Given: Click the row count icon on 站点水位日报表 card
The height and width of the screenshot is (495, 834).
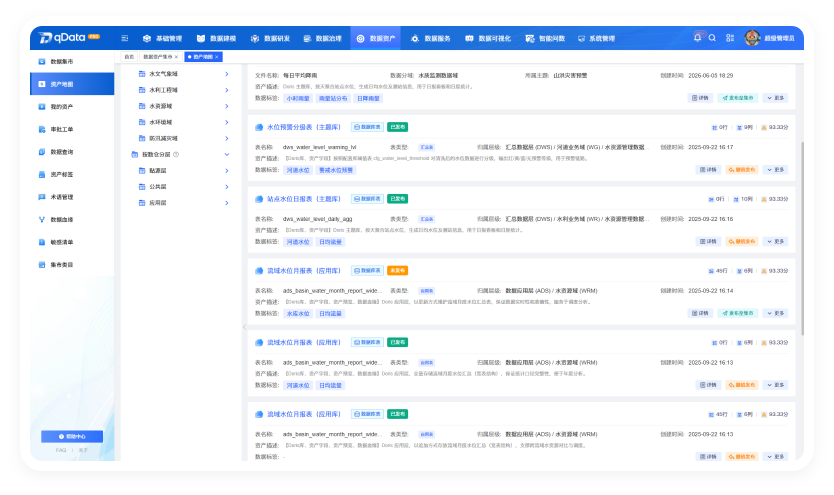Looking at the screenshot, I should click(x=711, y=199).
